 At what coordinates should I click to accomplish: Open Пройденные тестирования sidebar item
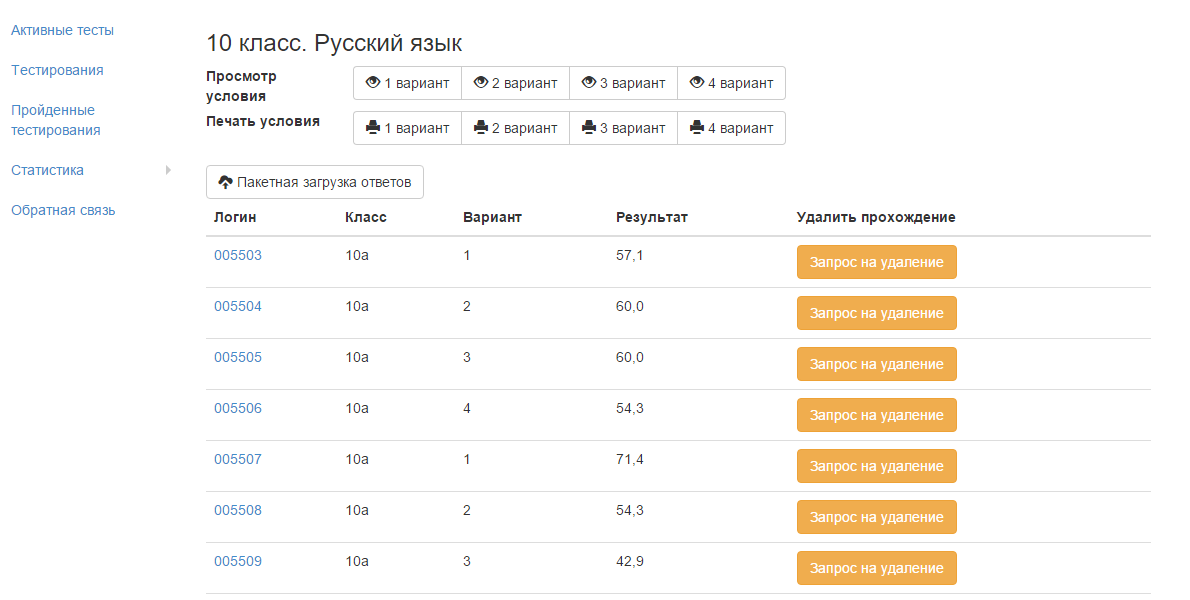55,120
